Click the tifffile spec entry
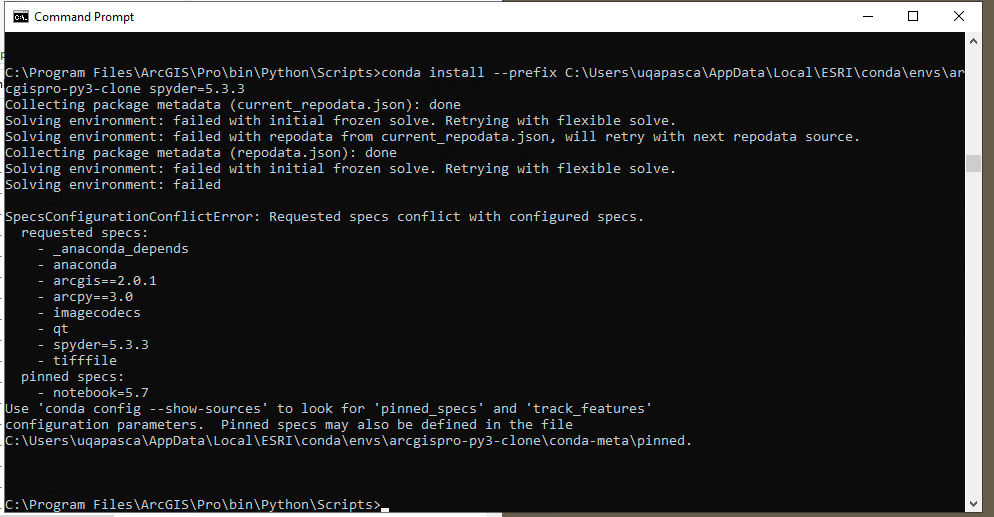Screen dimensions: 994x517 tap(85, 361)
